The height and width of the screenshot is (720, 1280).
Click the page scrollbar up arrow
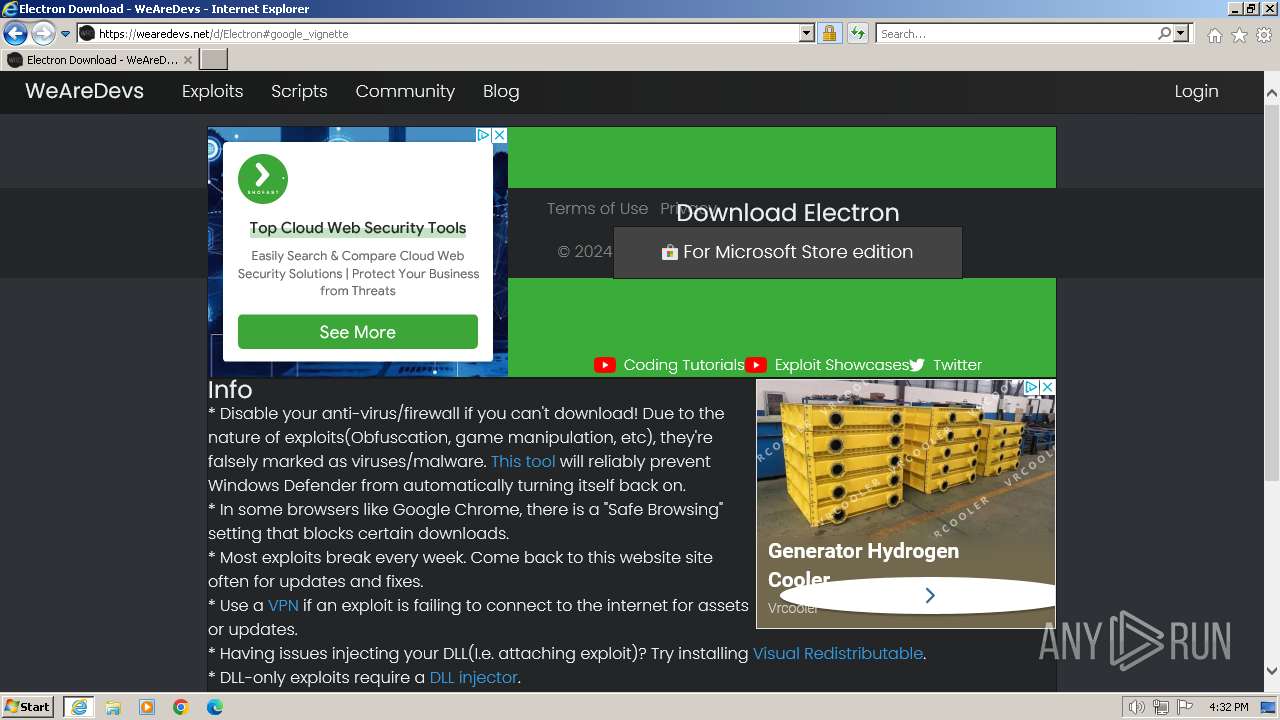[1272, 94]
